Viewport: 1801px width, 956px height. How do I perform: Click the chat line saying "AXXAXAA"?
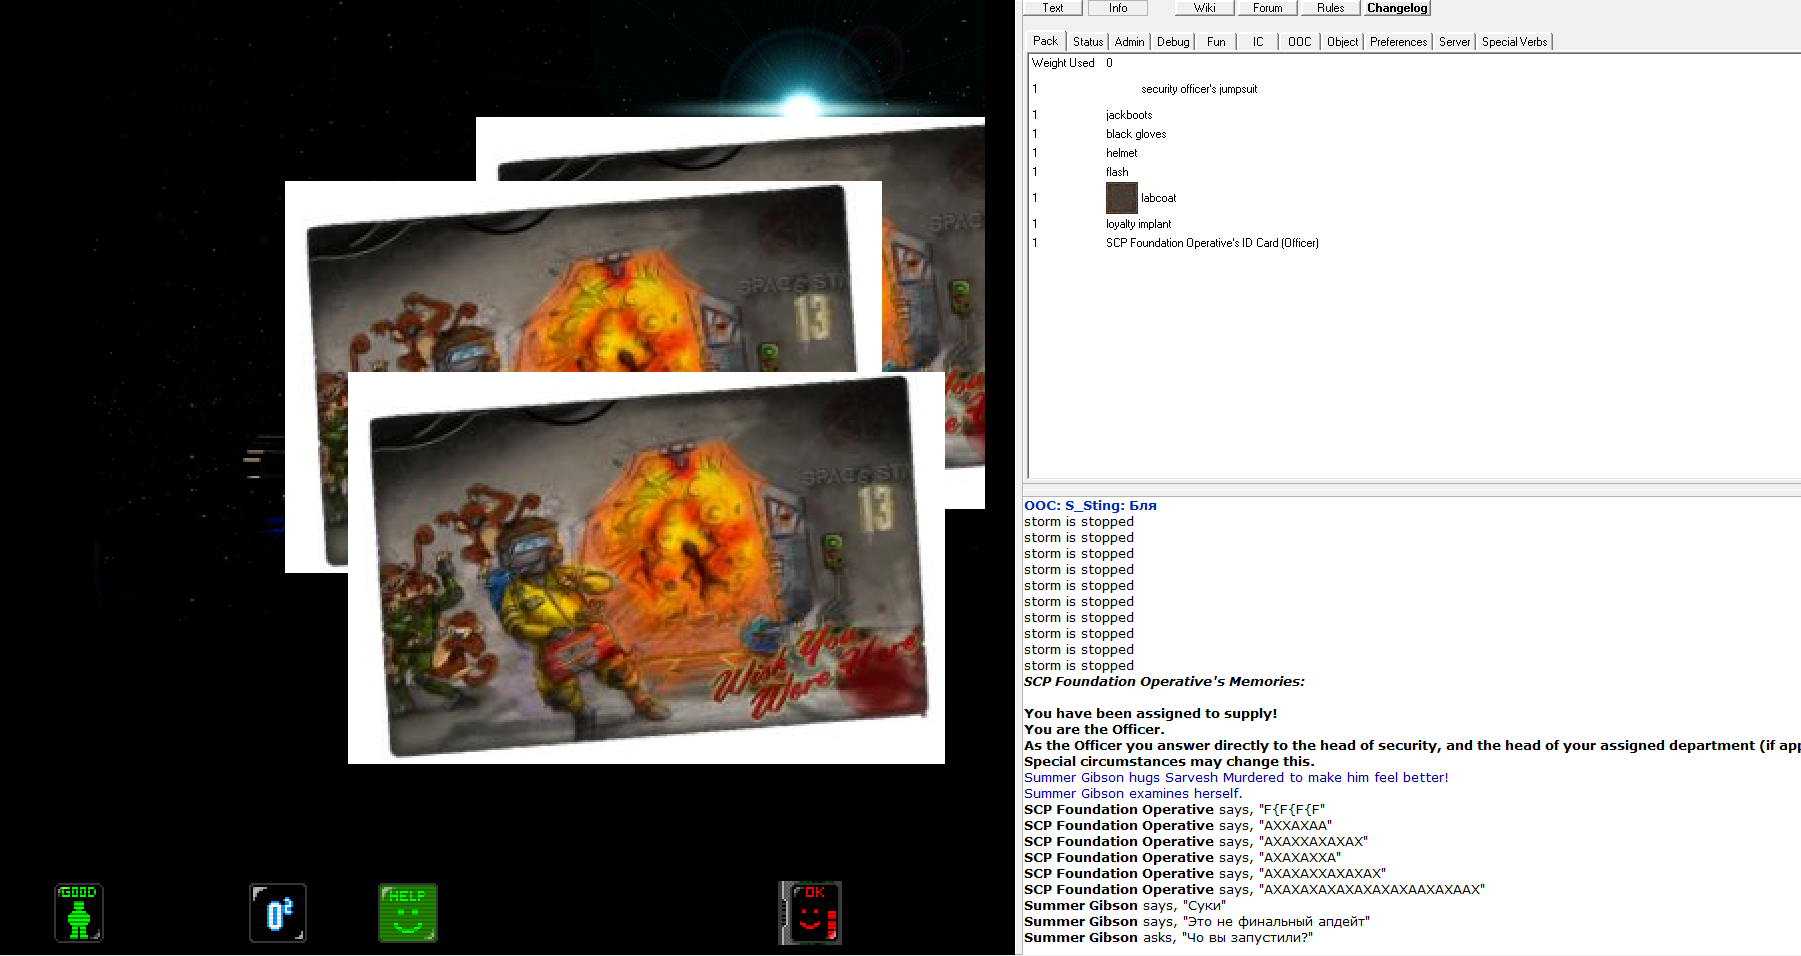(x=1178, y=826)
